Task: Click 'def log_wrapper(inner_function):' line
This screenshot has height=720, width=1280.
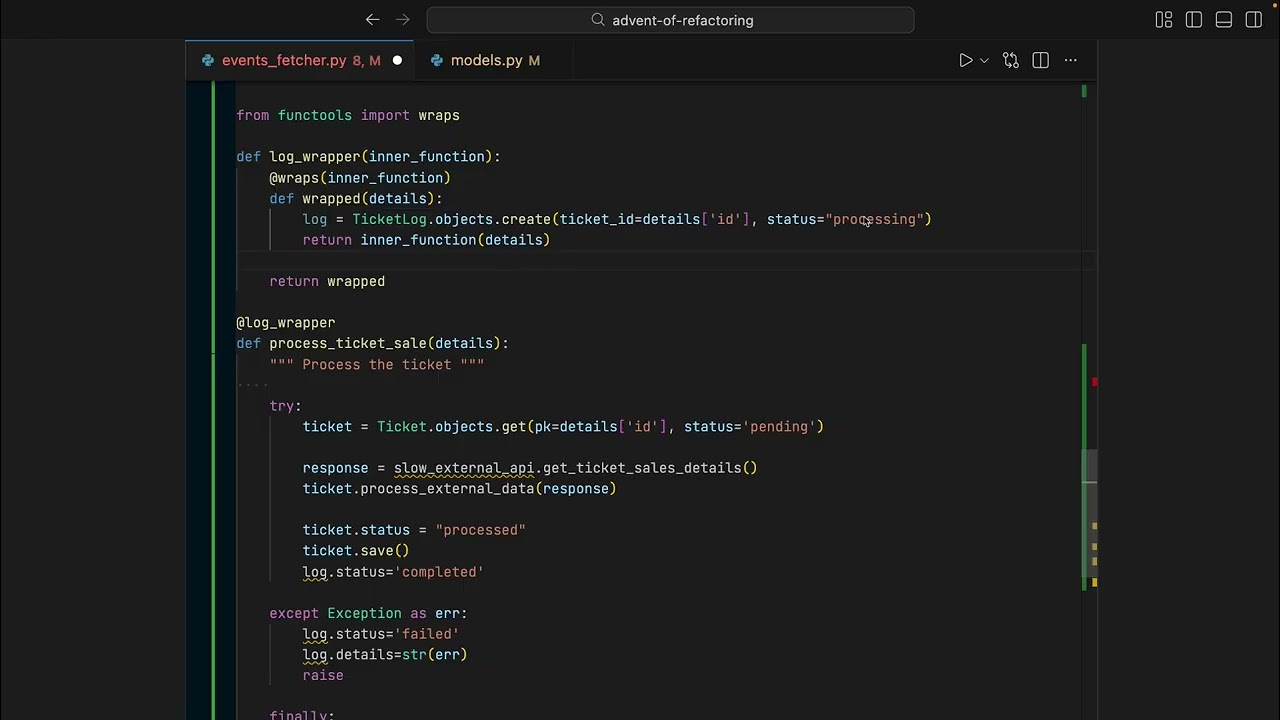Action: pyautogui.click(x=368, y=157)
